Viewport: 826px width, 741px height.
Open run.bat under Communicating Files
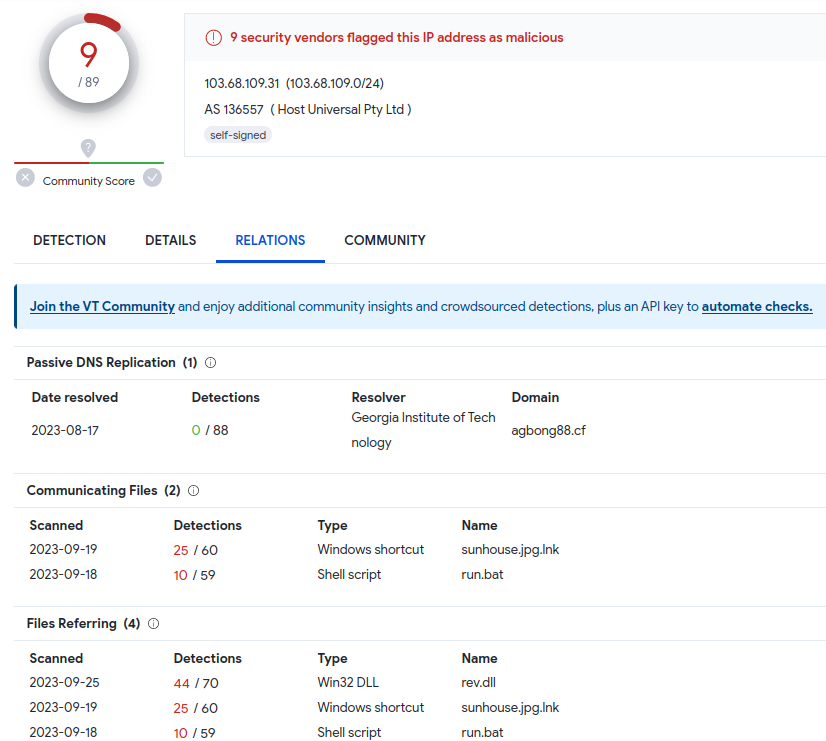click(x=482, y=574)
